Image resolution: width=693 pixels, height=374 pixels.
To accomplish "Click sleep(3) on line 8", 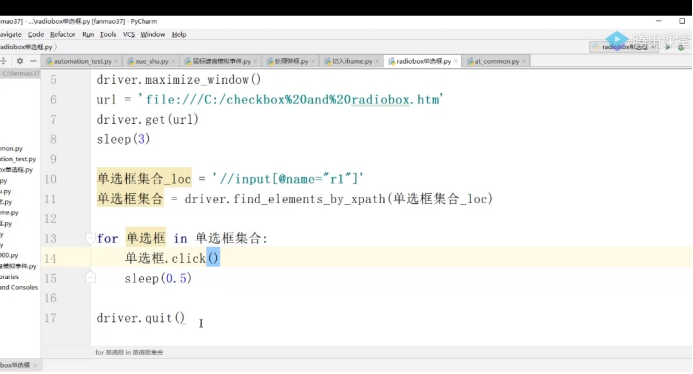I will pos(123,139).
